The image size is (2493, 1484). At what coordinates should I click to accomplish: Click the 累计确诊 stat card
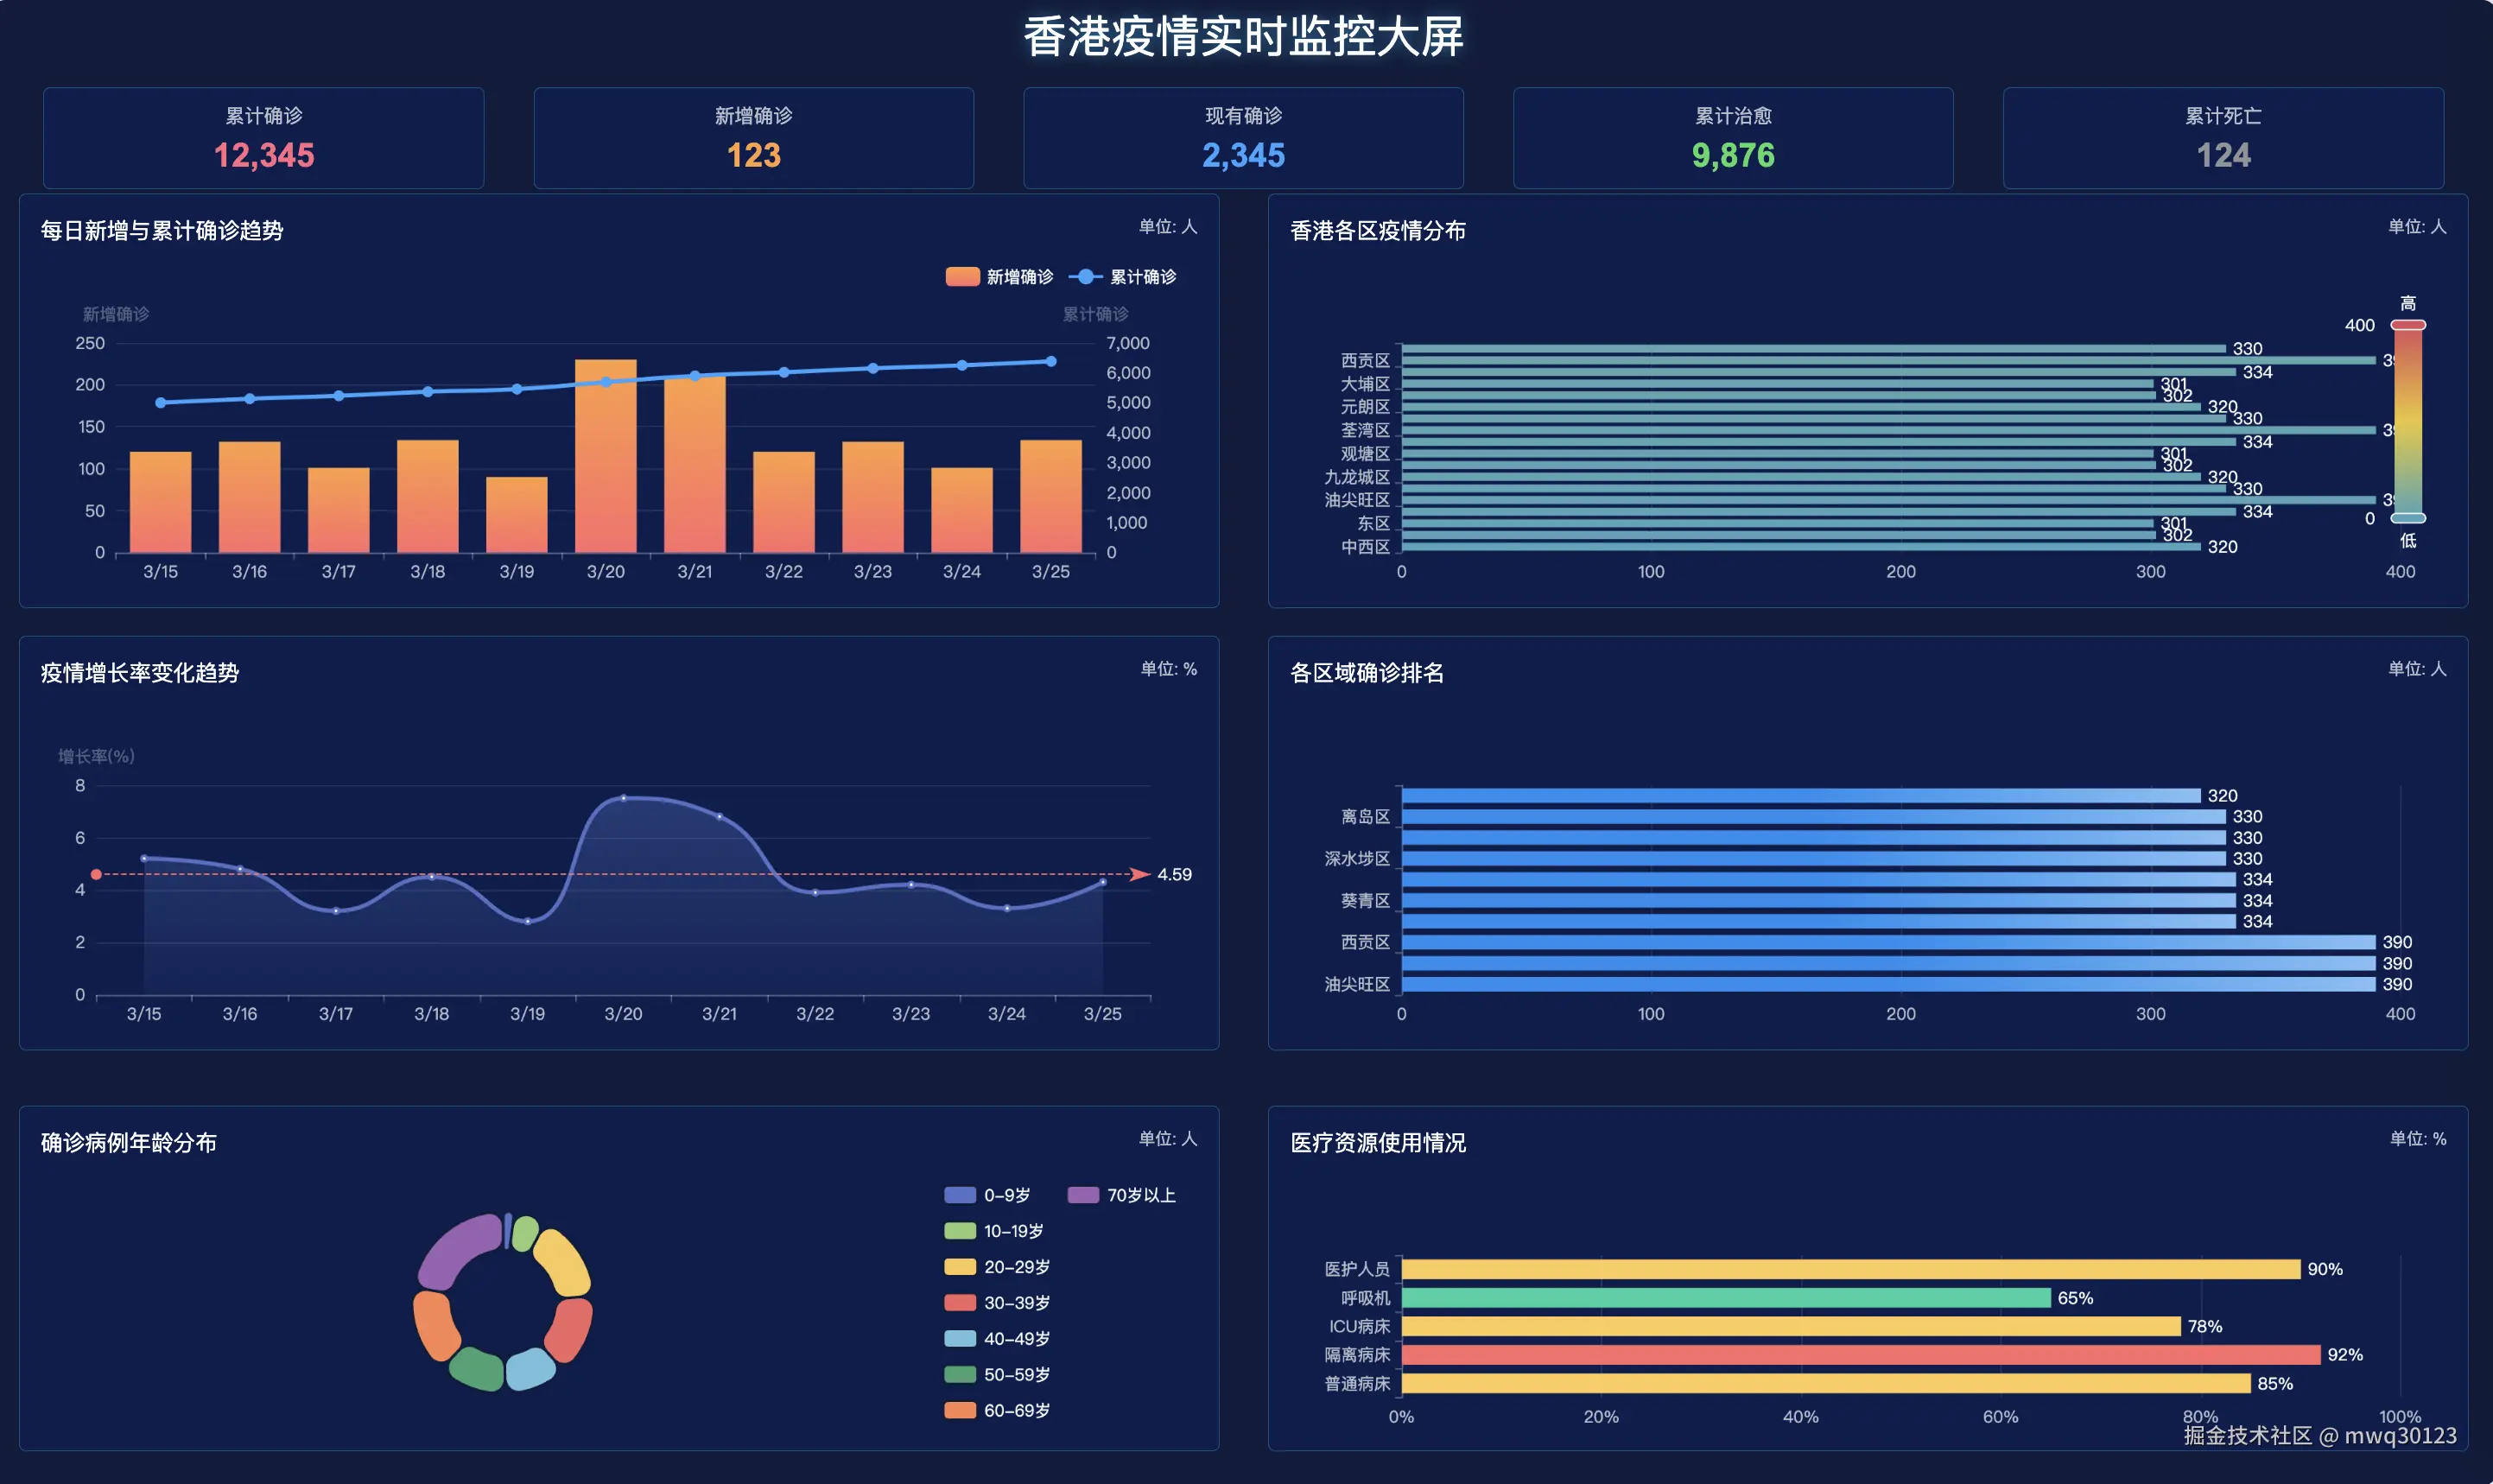click(x=264, y=138)
